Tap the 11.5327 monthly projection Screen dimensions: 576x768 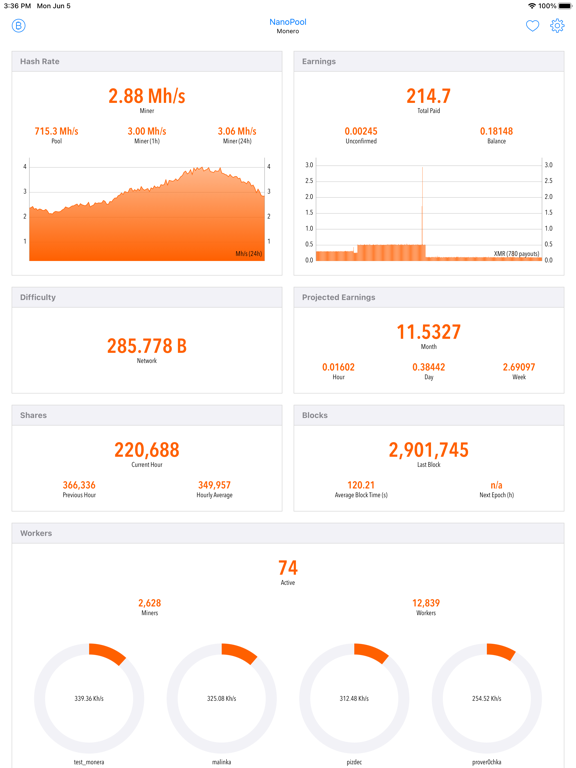429,332
